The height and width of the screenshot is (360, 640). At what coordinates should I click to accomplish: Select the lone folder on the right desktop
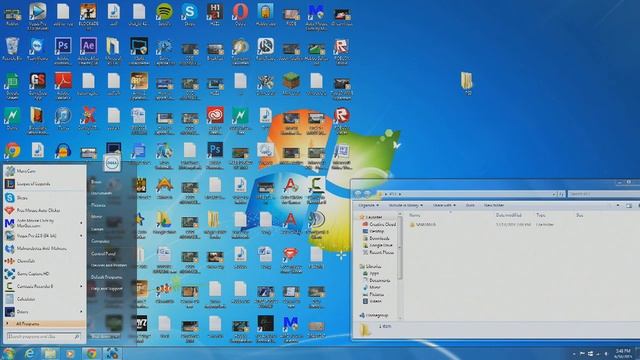[467, 83]
